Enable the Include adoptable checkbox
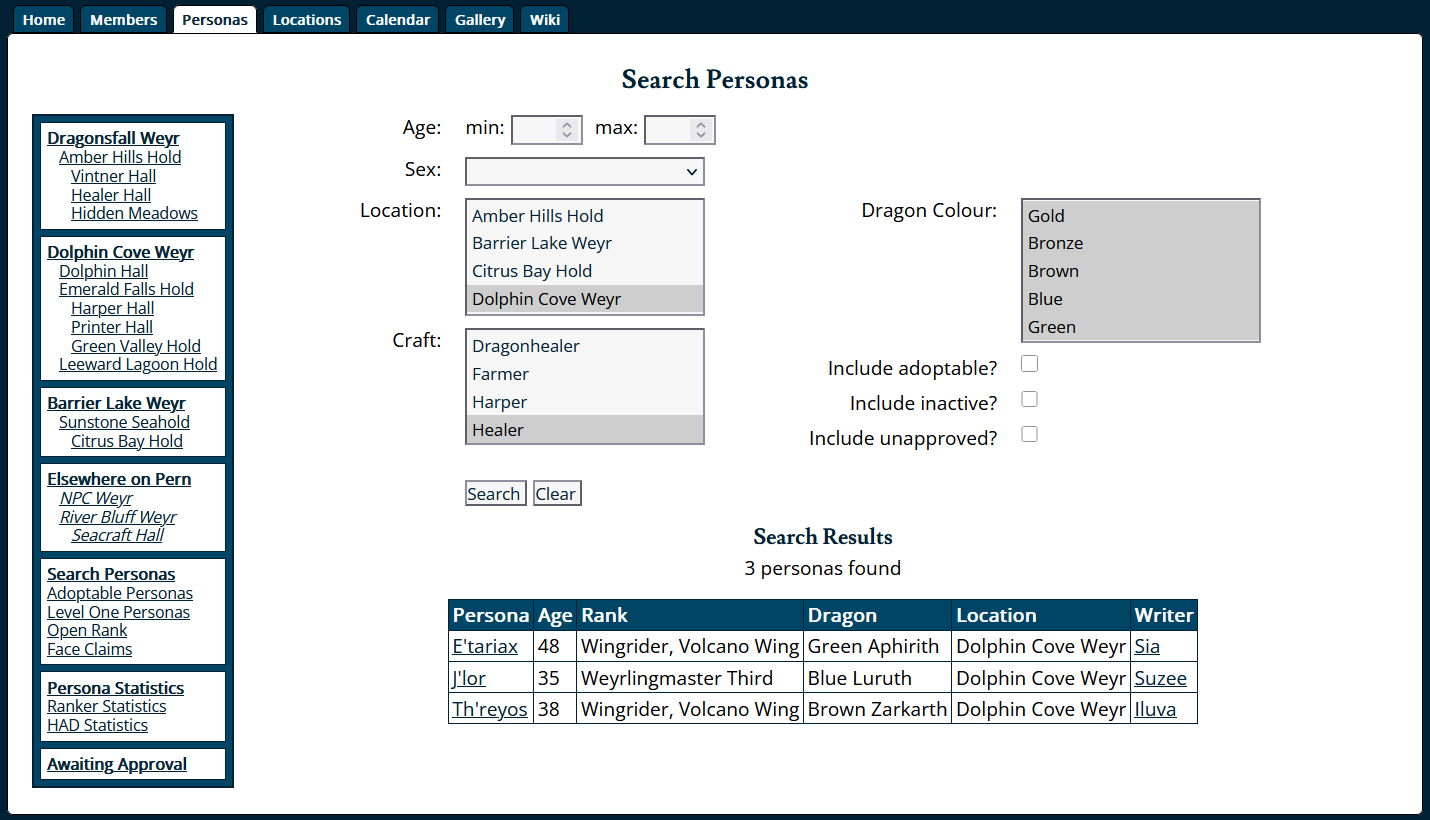 click(1029, 364)
